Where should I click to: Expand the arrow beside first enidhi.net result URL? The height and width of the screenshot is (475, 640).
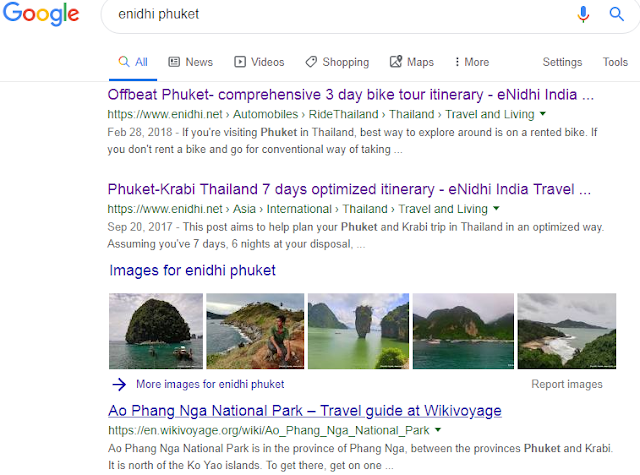[x=543, y=114]
